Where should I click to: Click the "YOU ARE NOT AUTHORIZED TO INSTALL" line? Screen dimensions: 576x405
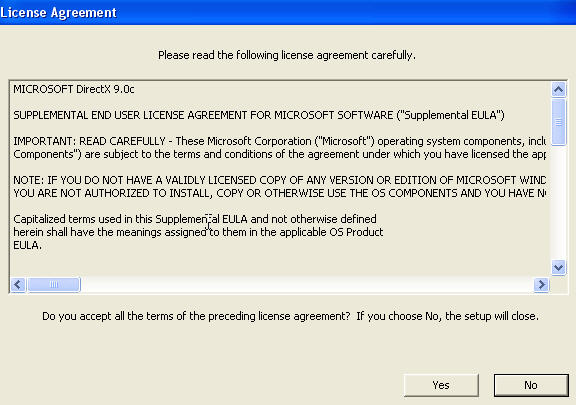pos(279,193)
